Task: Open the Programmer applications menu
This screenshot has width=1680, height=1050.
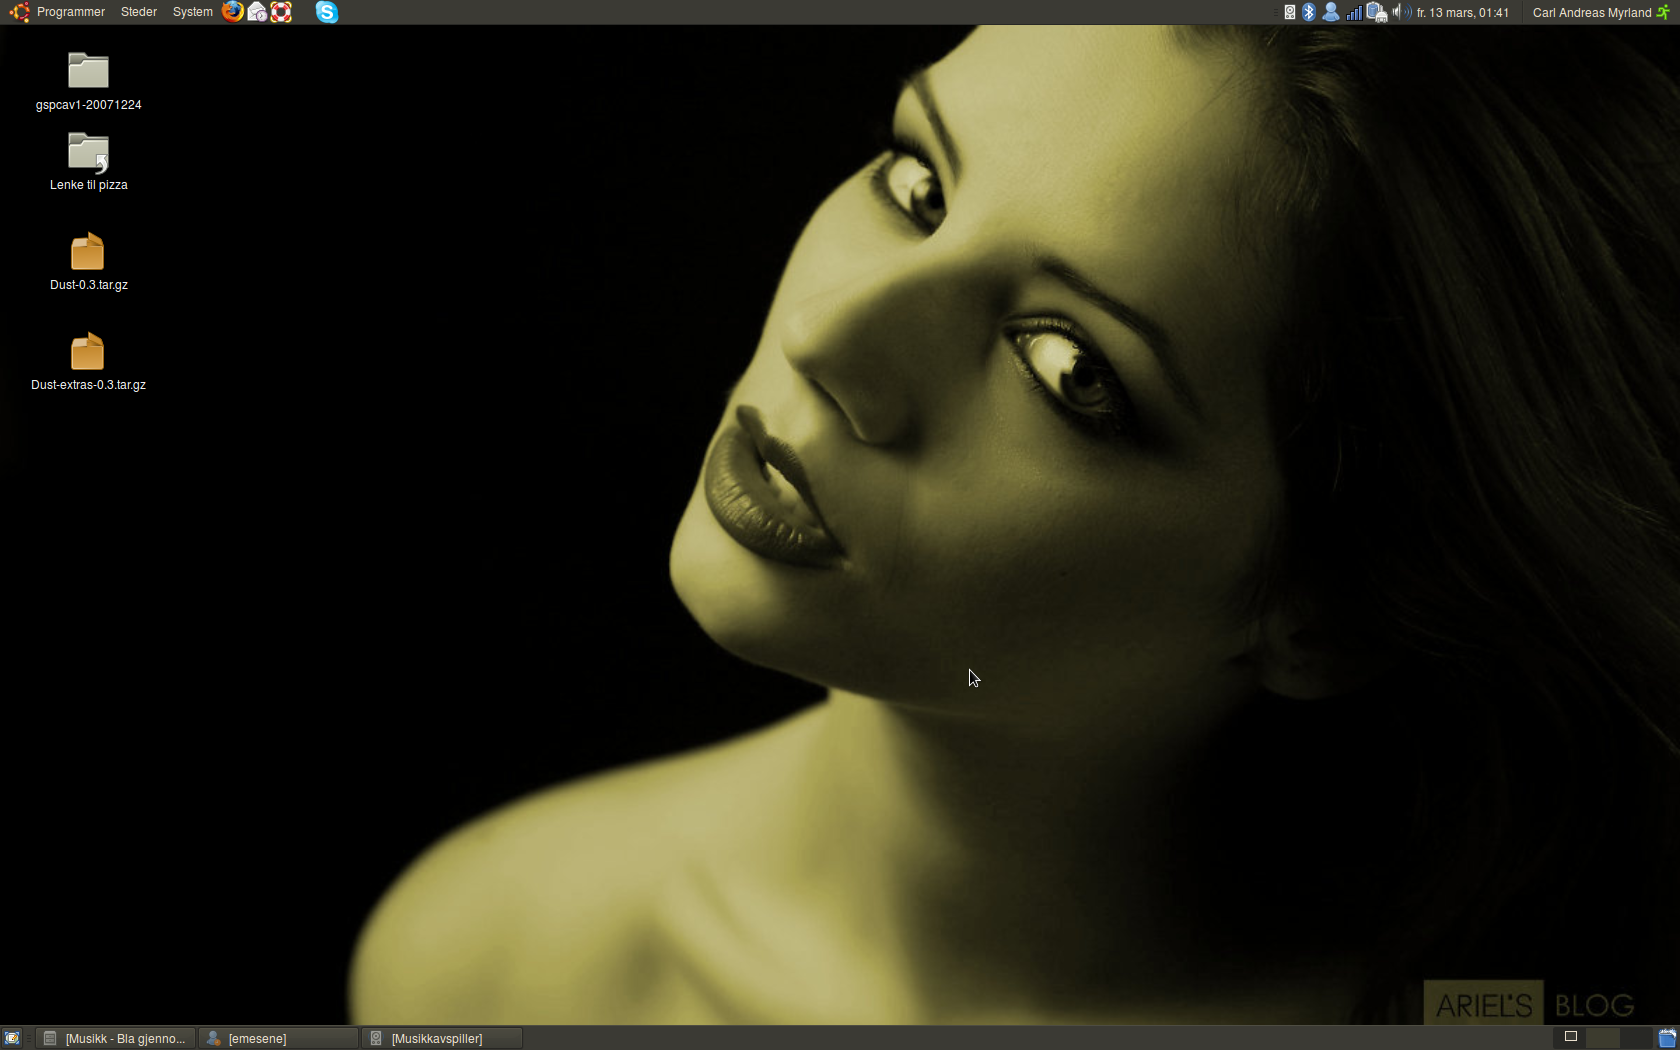Action: click(x=70, y=12)
